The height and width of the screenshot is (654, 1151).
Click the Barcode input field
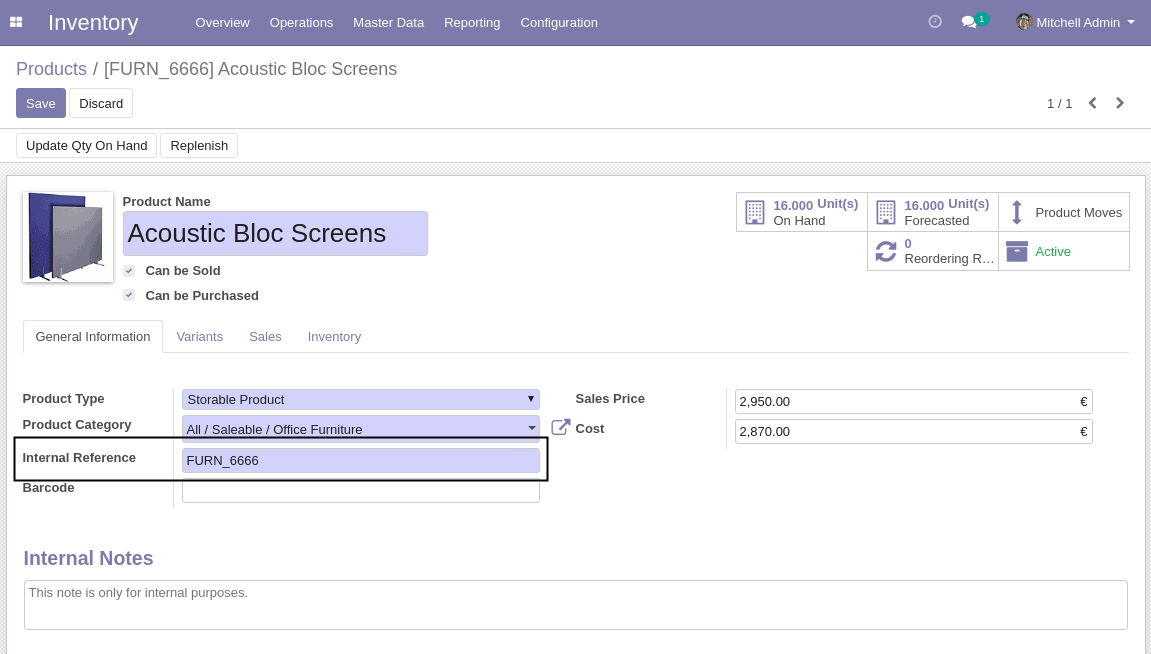[360, 491]
